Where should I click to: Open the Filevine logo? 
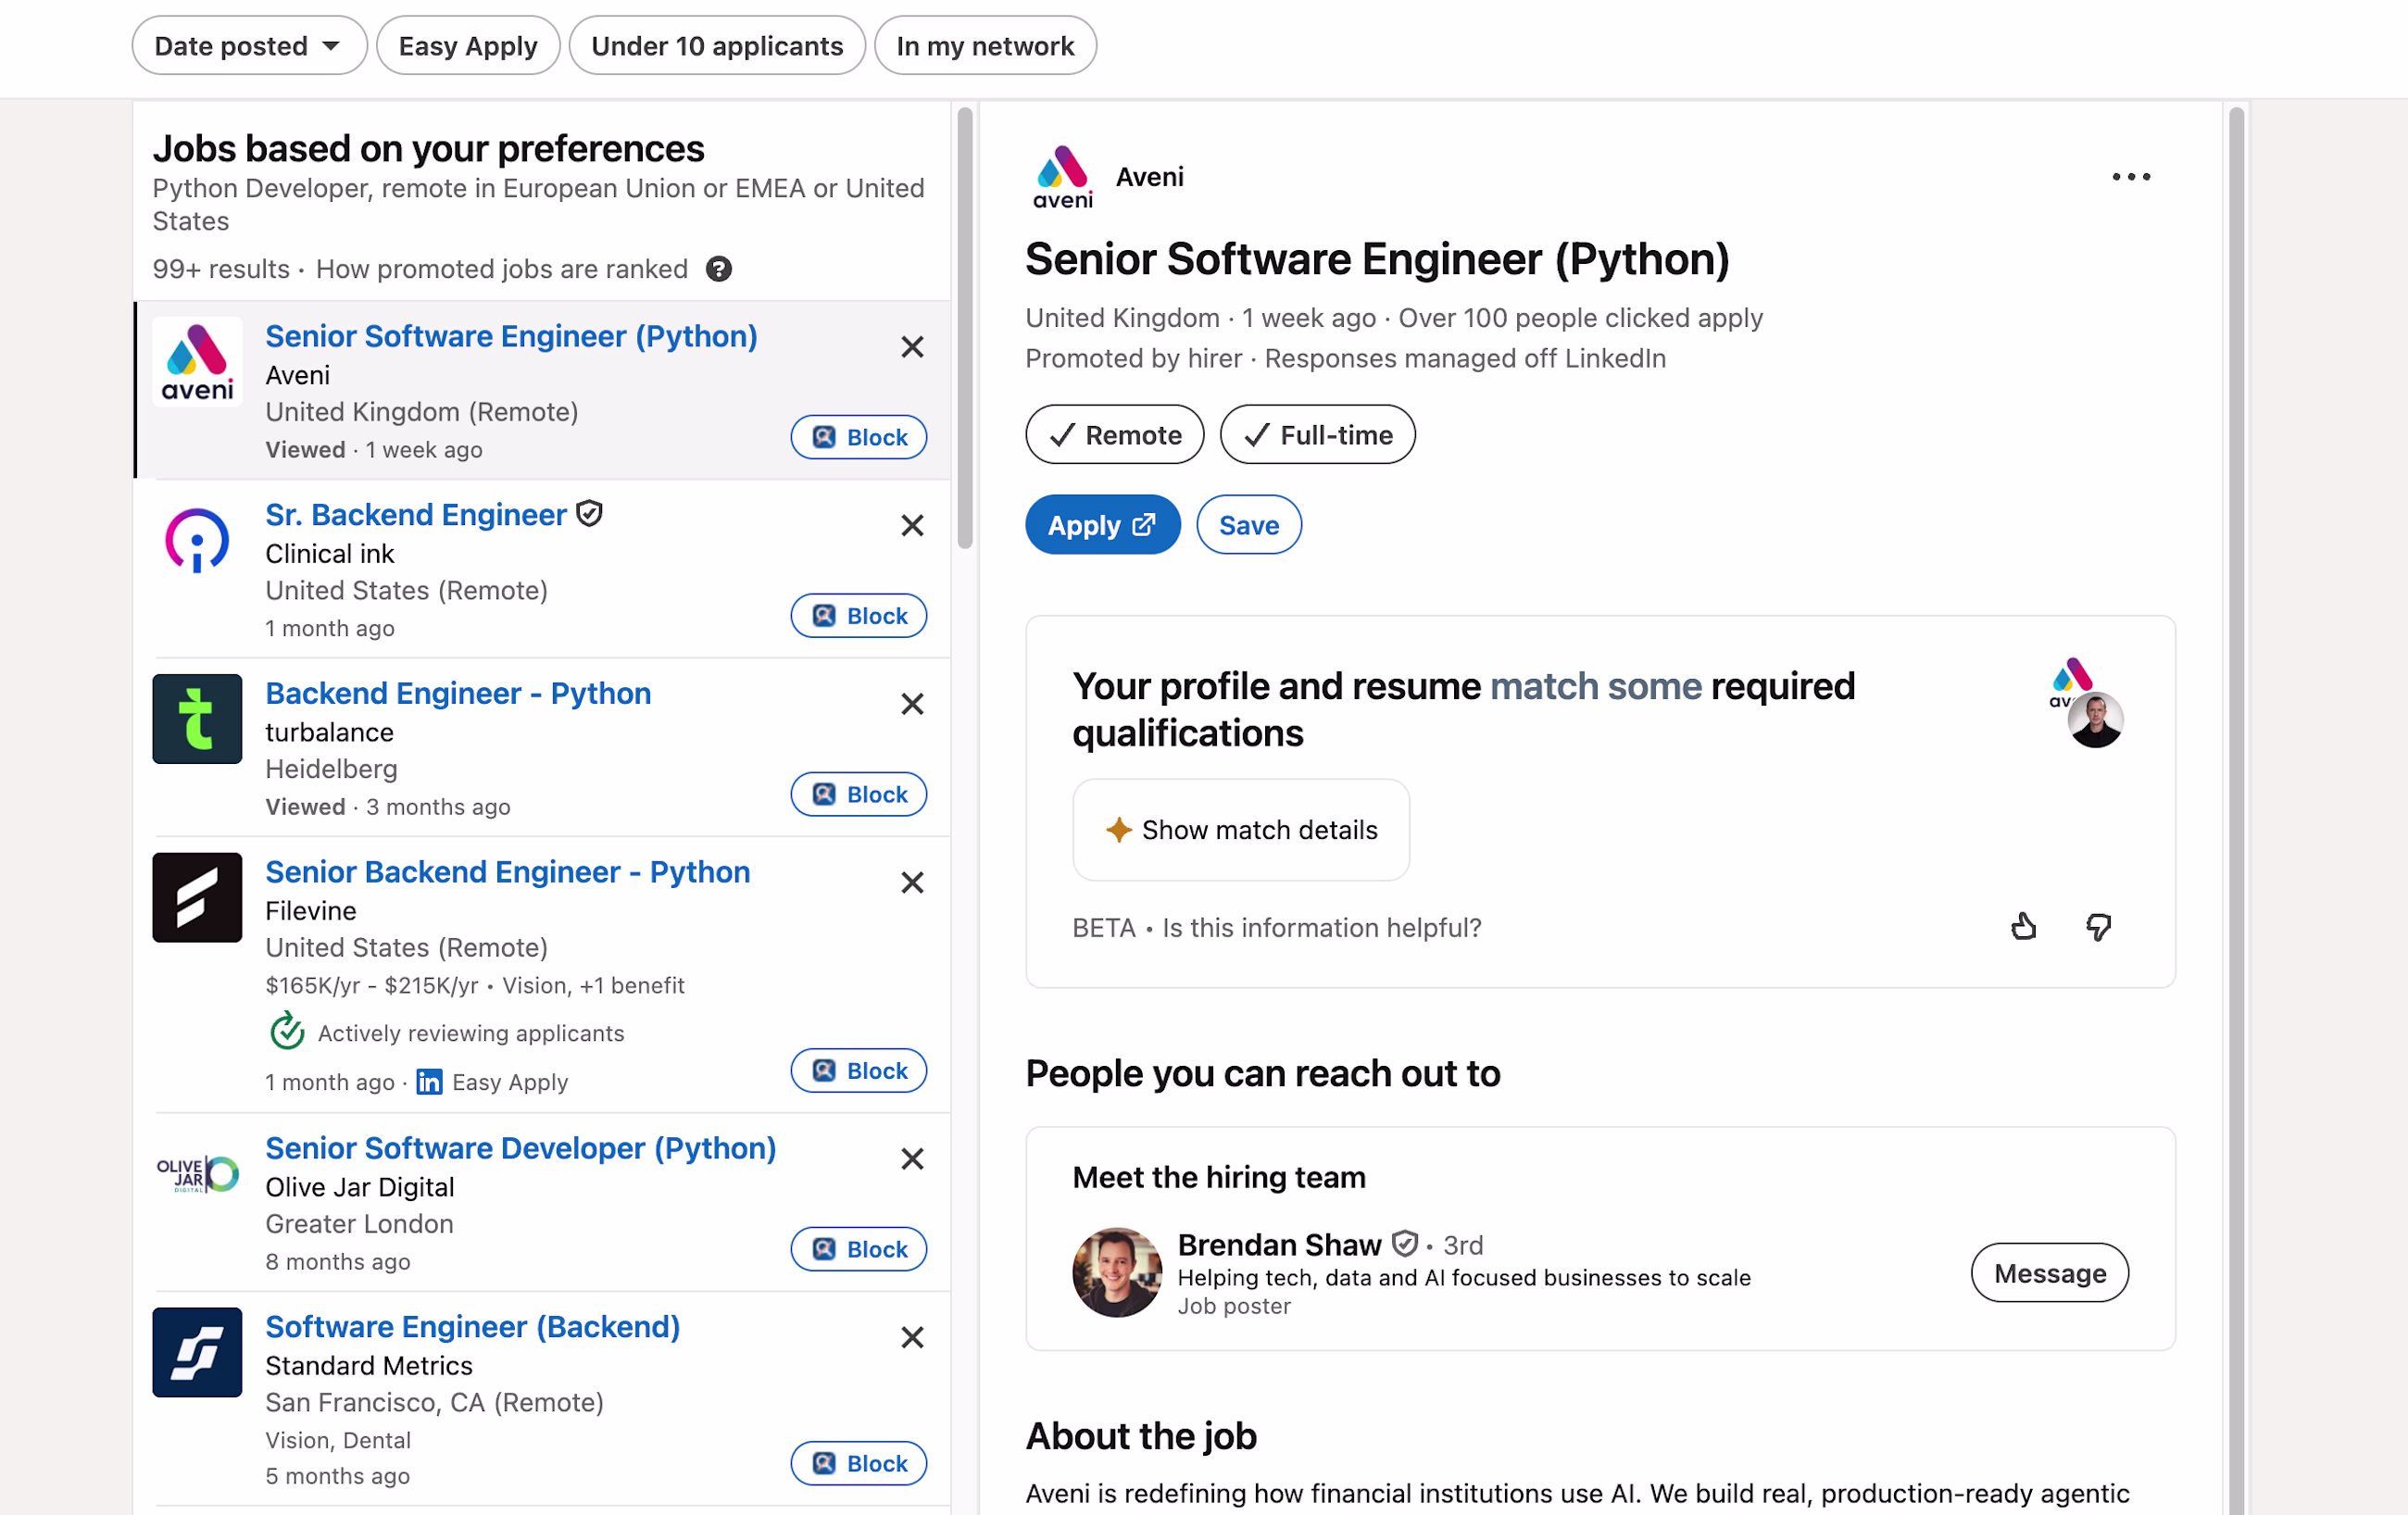(x=197, y=897)
